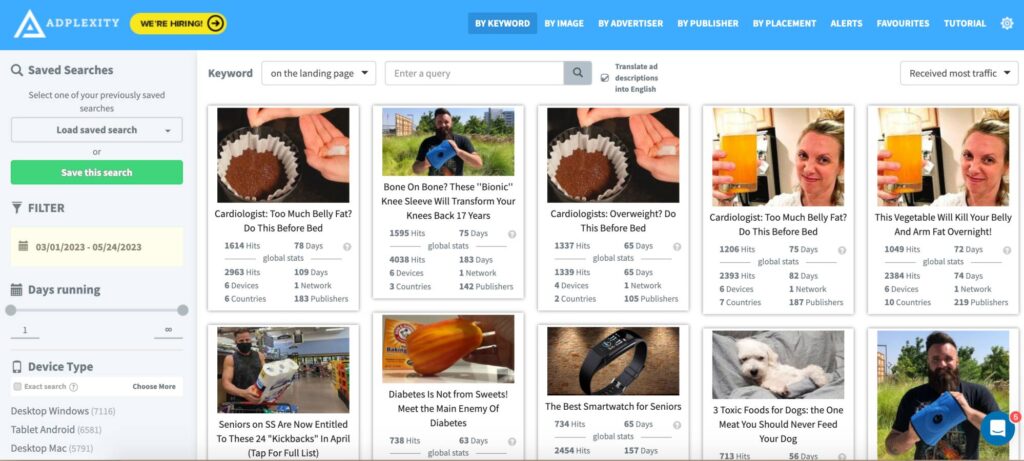Open By Advertiser tab
Viewport: 1024px width, 461px height.
tap(630, 24)
